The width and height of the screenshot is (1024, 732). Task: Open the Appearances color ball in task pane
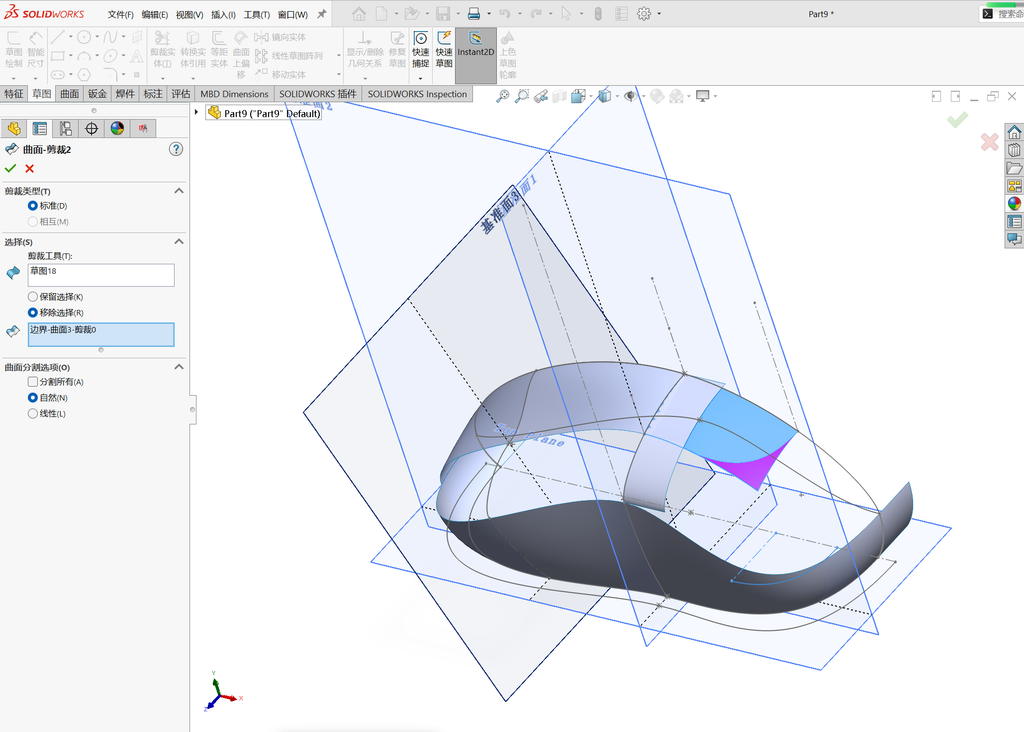1014,203
